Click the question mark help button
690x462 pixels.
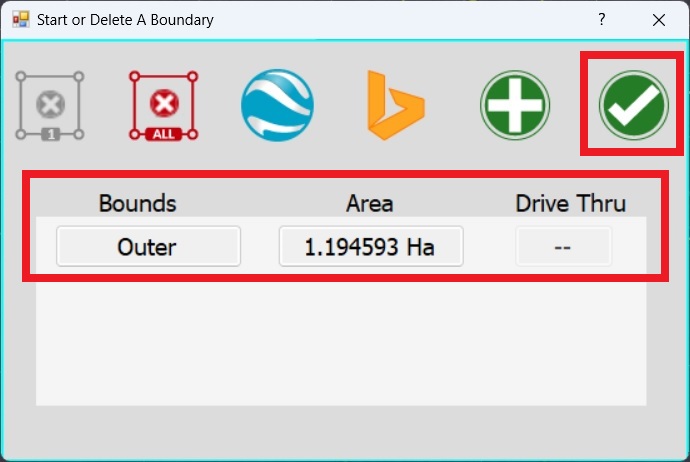pyautogui.click(x=602, y=19)
